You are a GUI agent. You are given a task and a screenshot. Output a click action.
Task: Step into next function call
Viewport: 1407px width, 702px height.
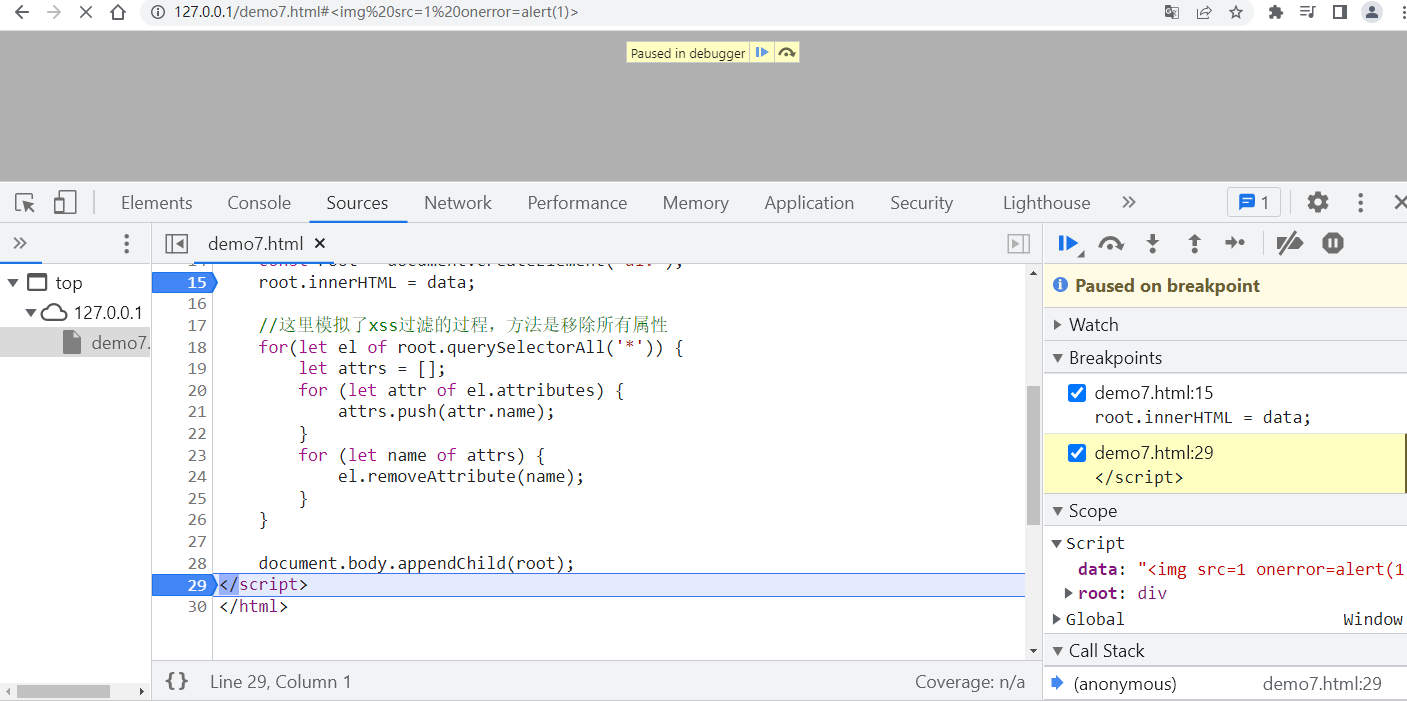point(1153,243)
